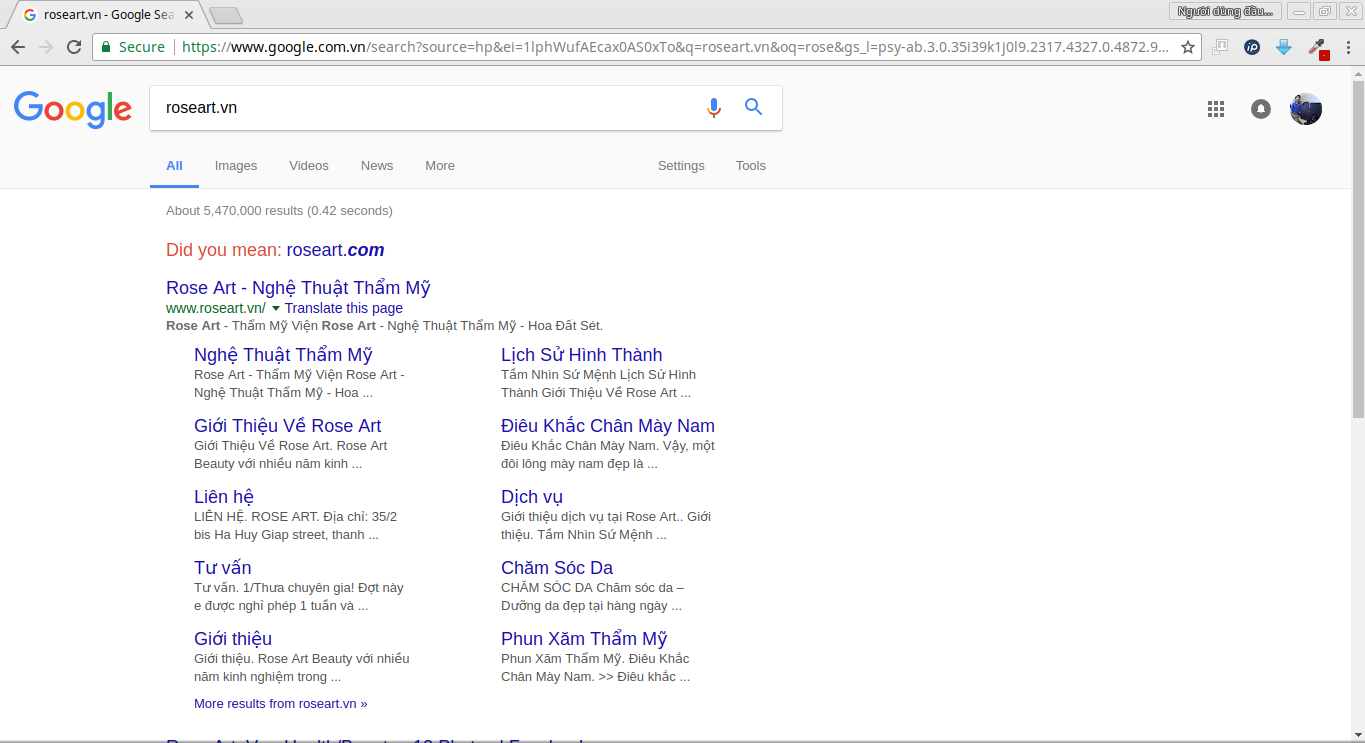Click the Google logo
1365x743 pixels.
[73, 109]
